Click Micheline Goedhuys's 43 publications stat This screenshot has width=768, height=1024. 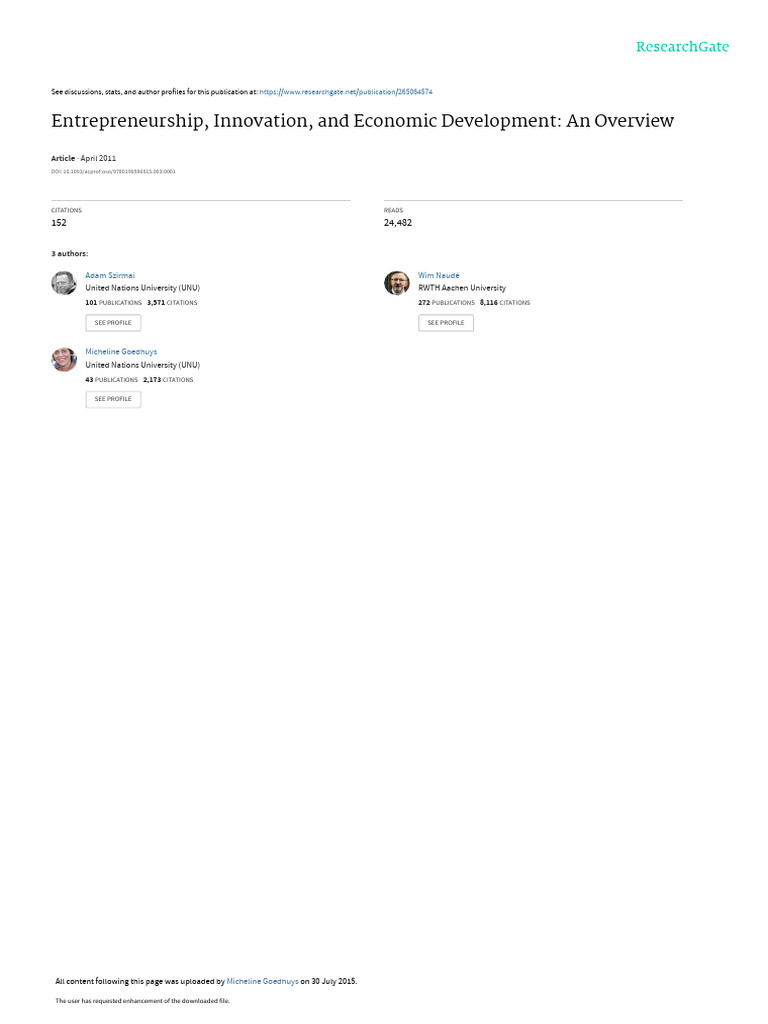click(x=111, y=380)
